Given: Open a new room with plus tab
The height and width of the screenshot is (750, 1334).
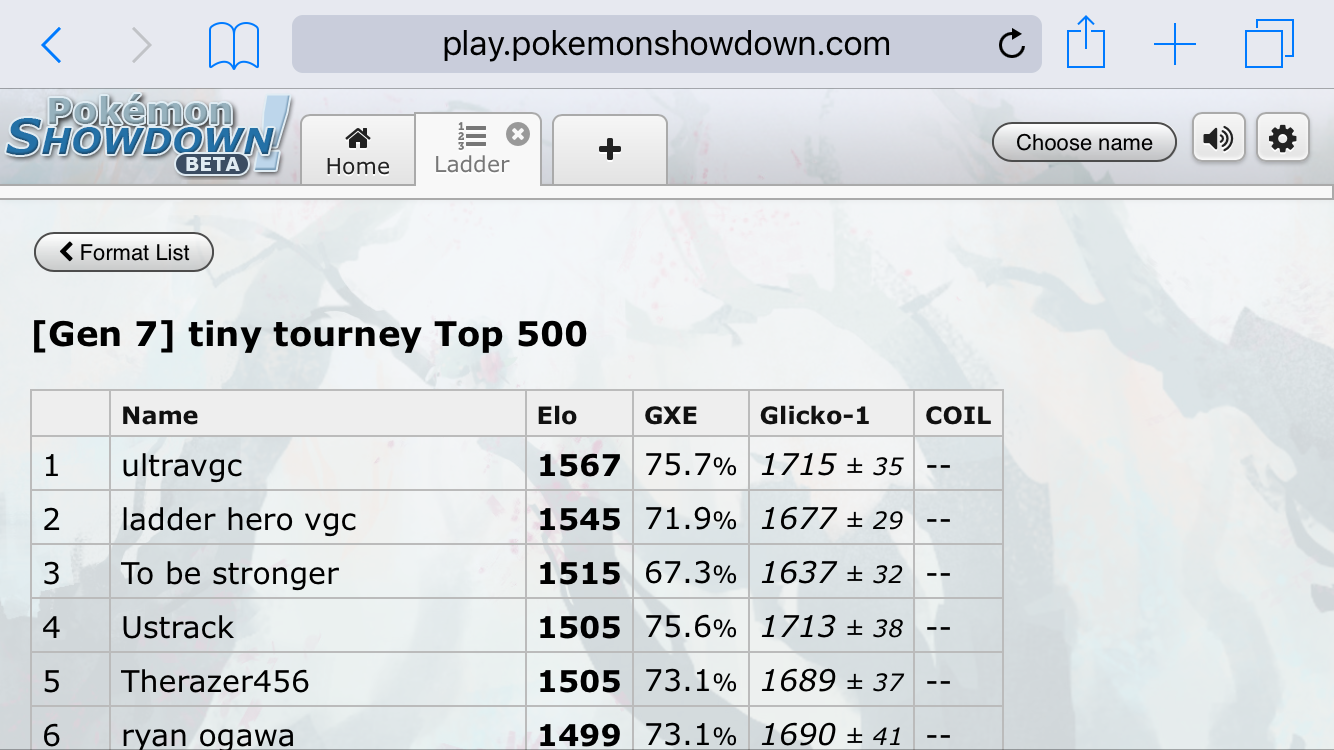Looking at the screenshot, I should point(609,150).
